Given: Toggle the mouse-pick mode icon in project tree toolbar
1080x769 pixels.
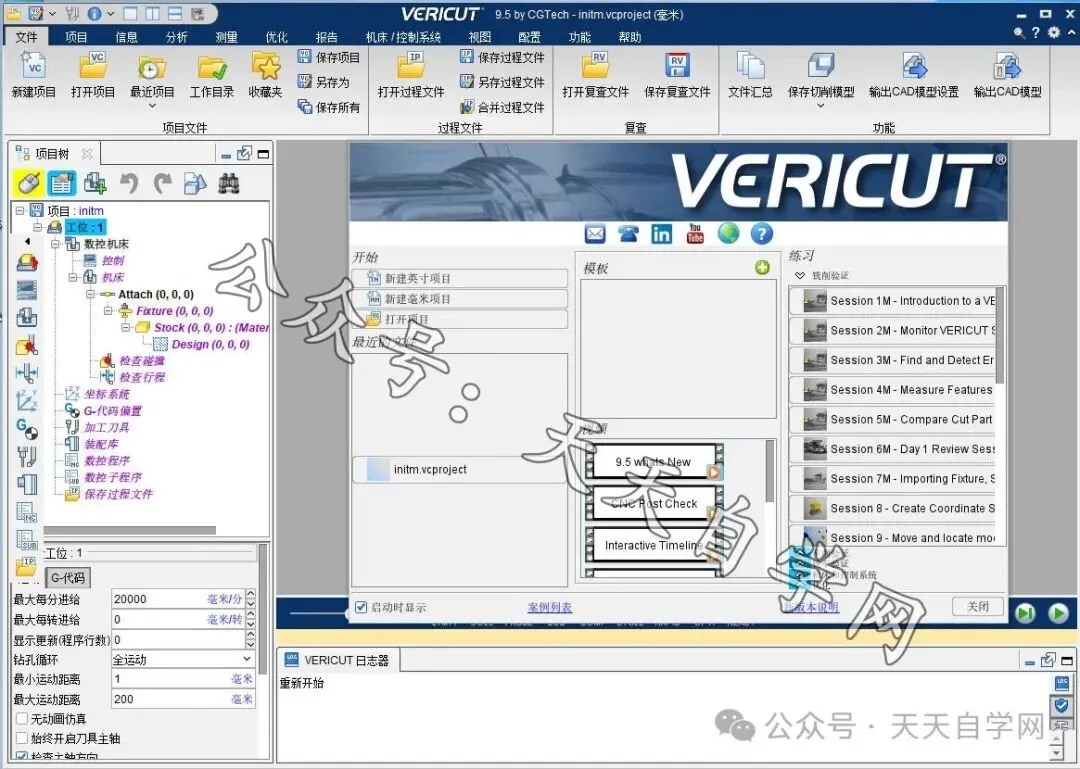Looking at the screenshot, I should click(28, 183).
